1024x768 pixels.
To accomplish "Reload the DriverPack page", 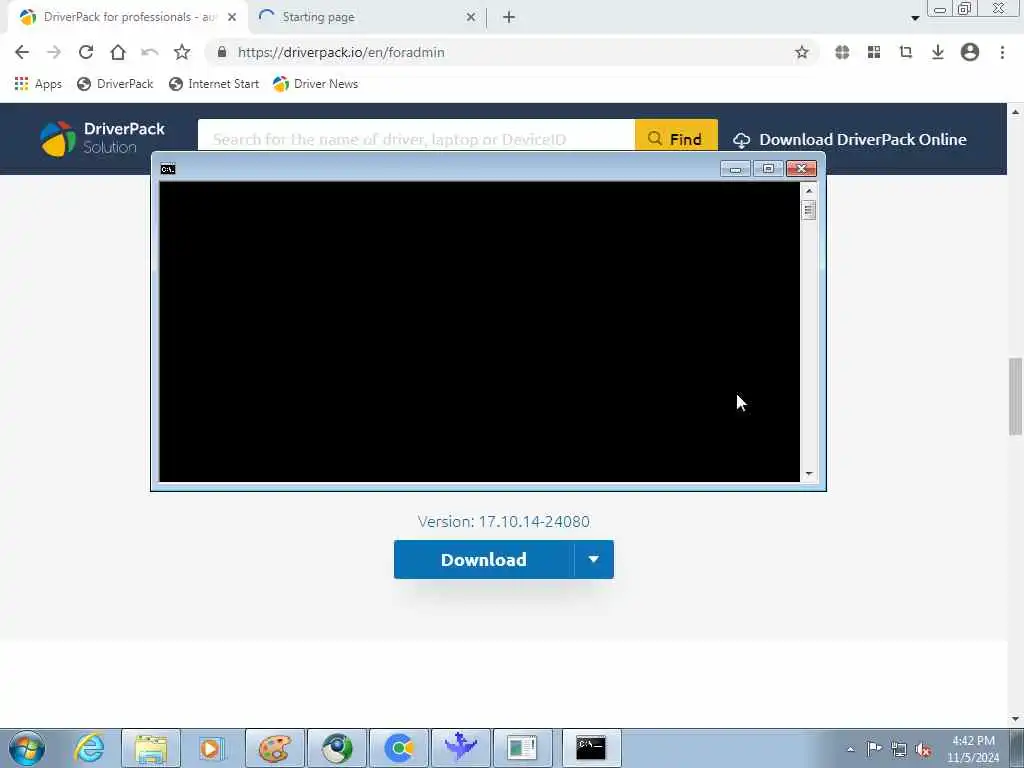I will (x=86, y=52).
